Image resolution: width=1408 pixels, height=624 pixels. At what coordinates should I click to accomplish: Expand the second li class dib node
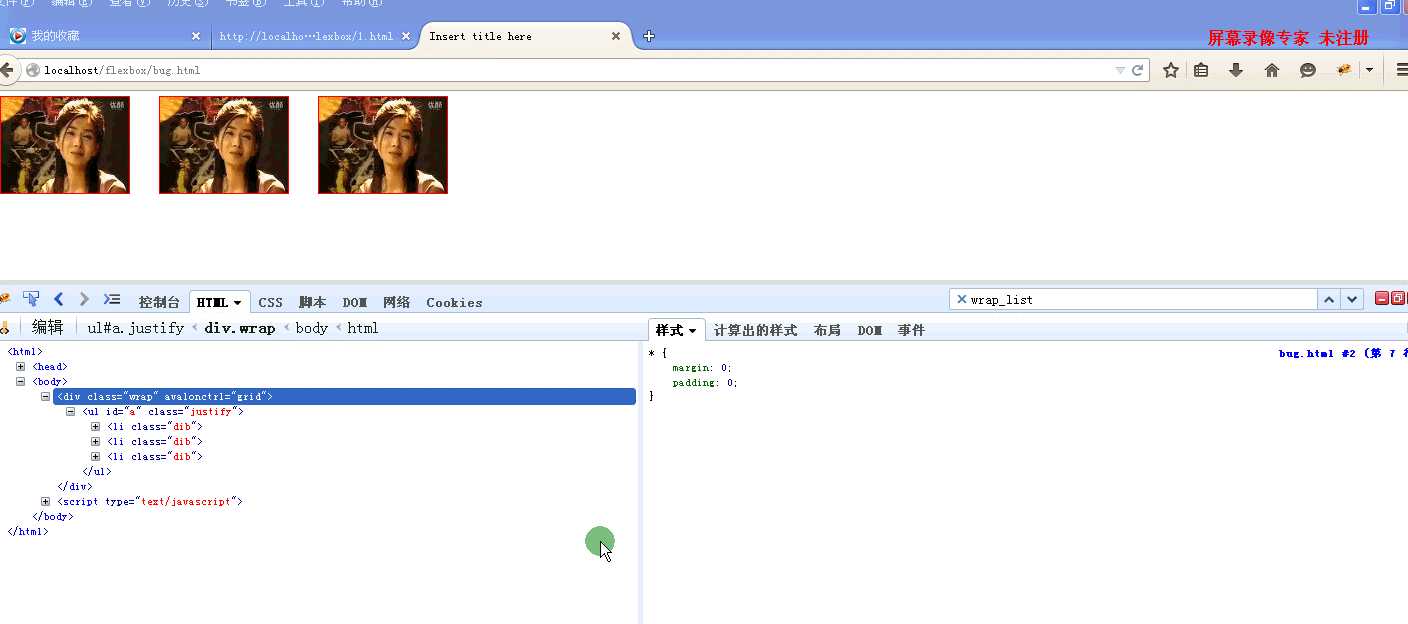[x=96, y=442]
